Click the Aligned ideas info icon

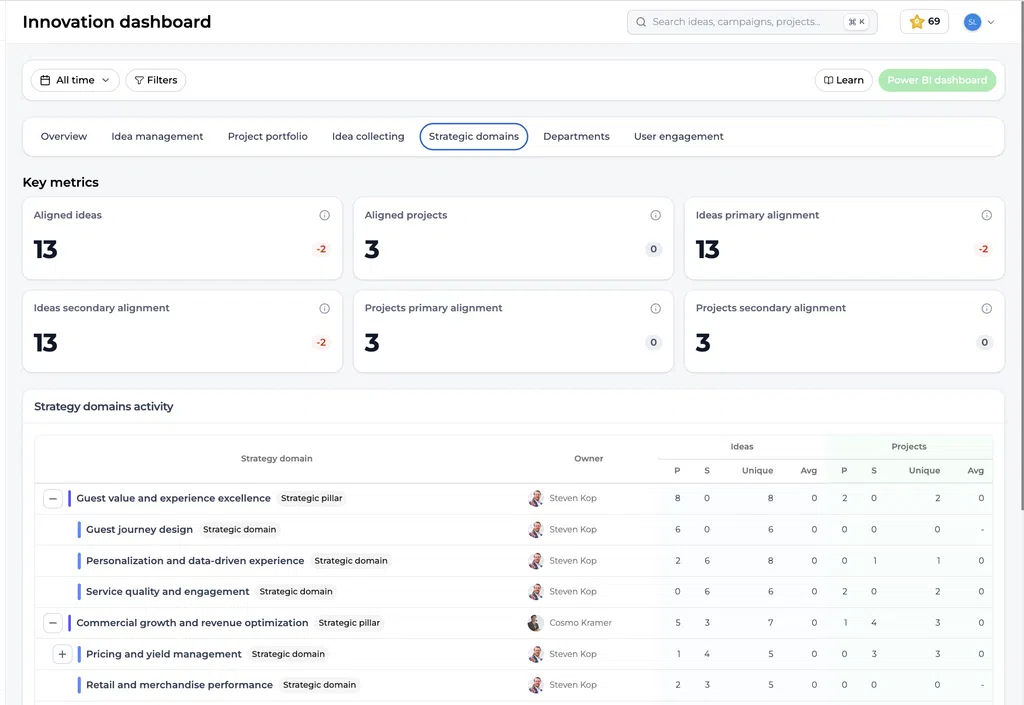[x=325, y=215]
